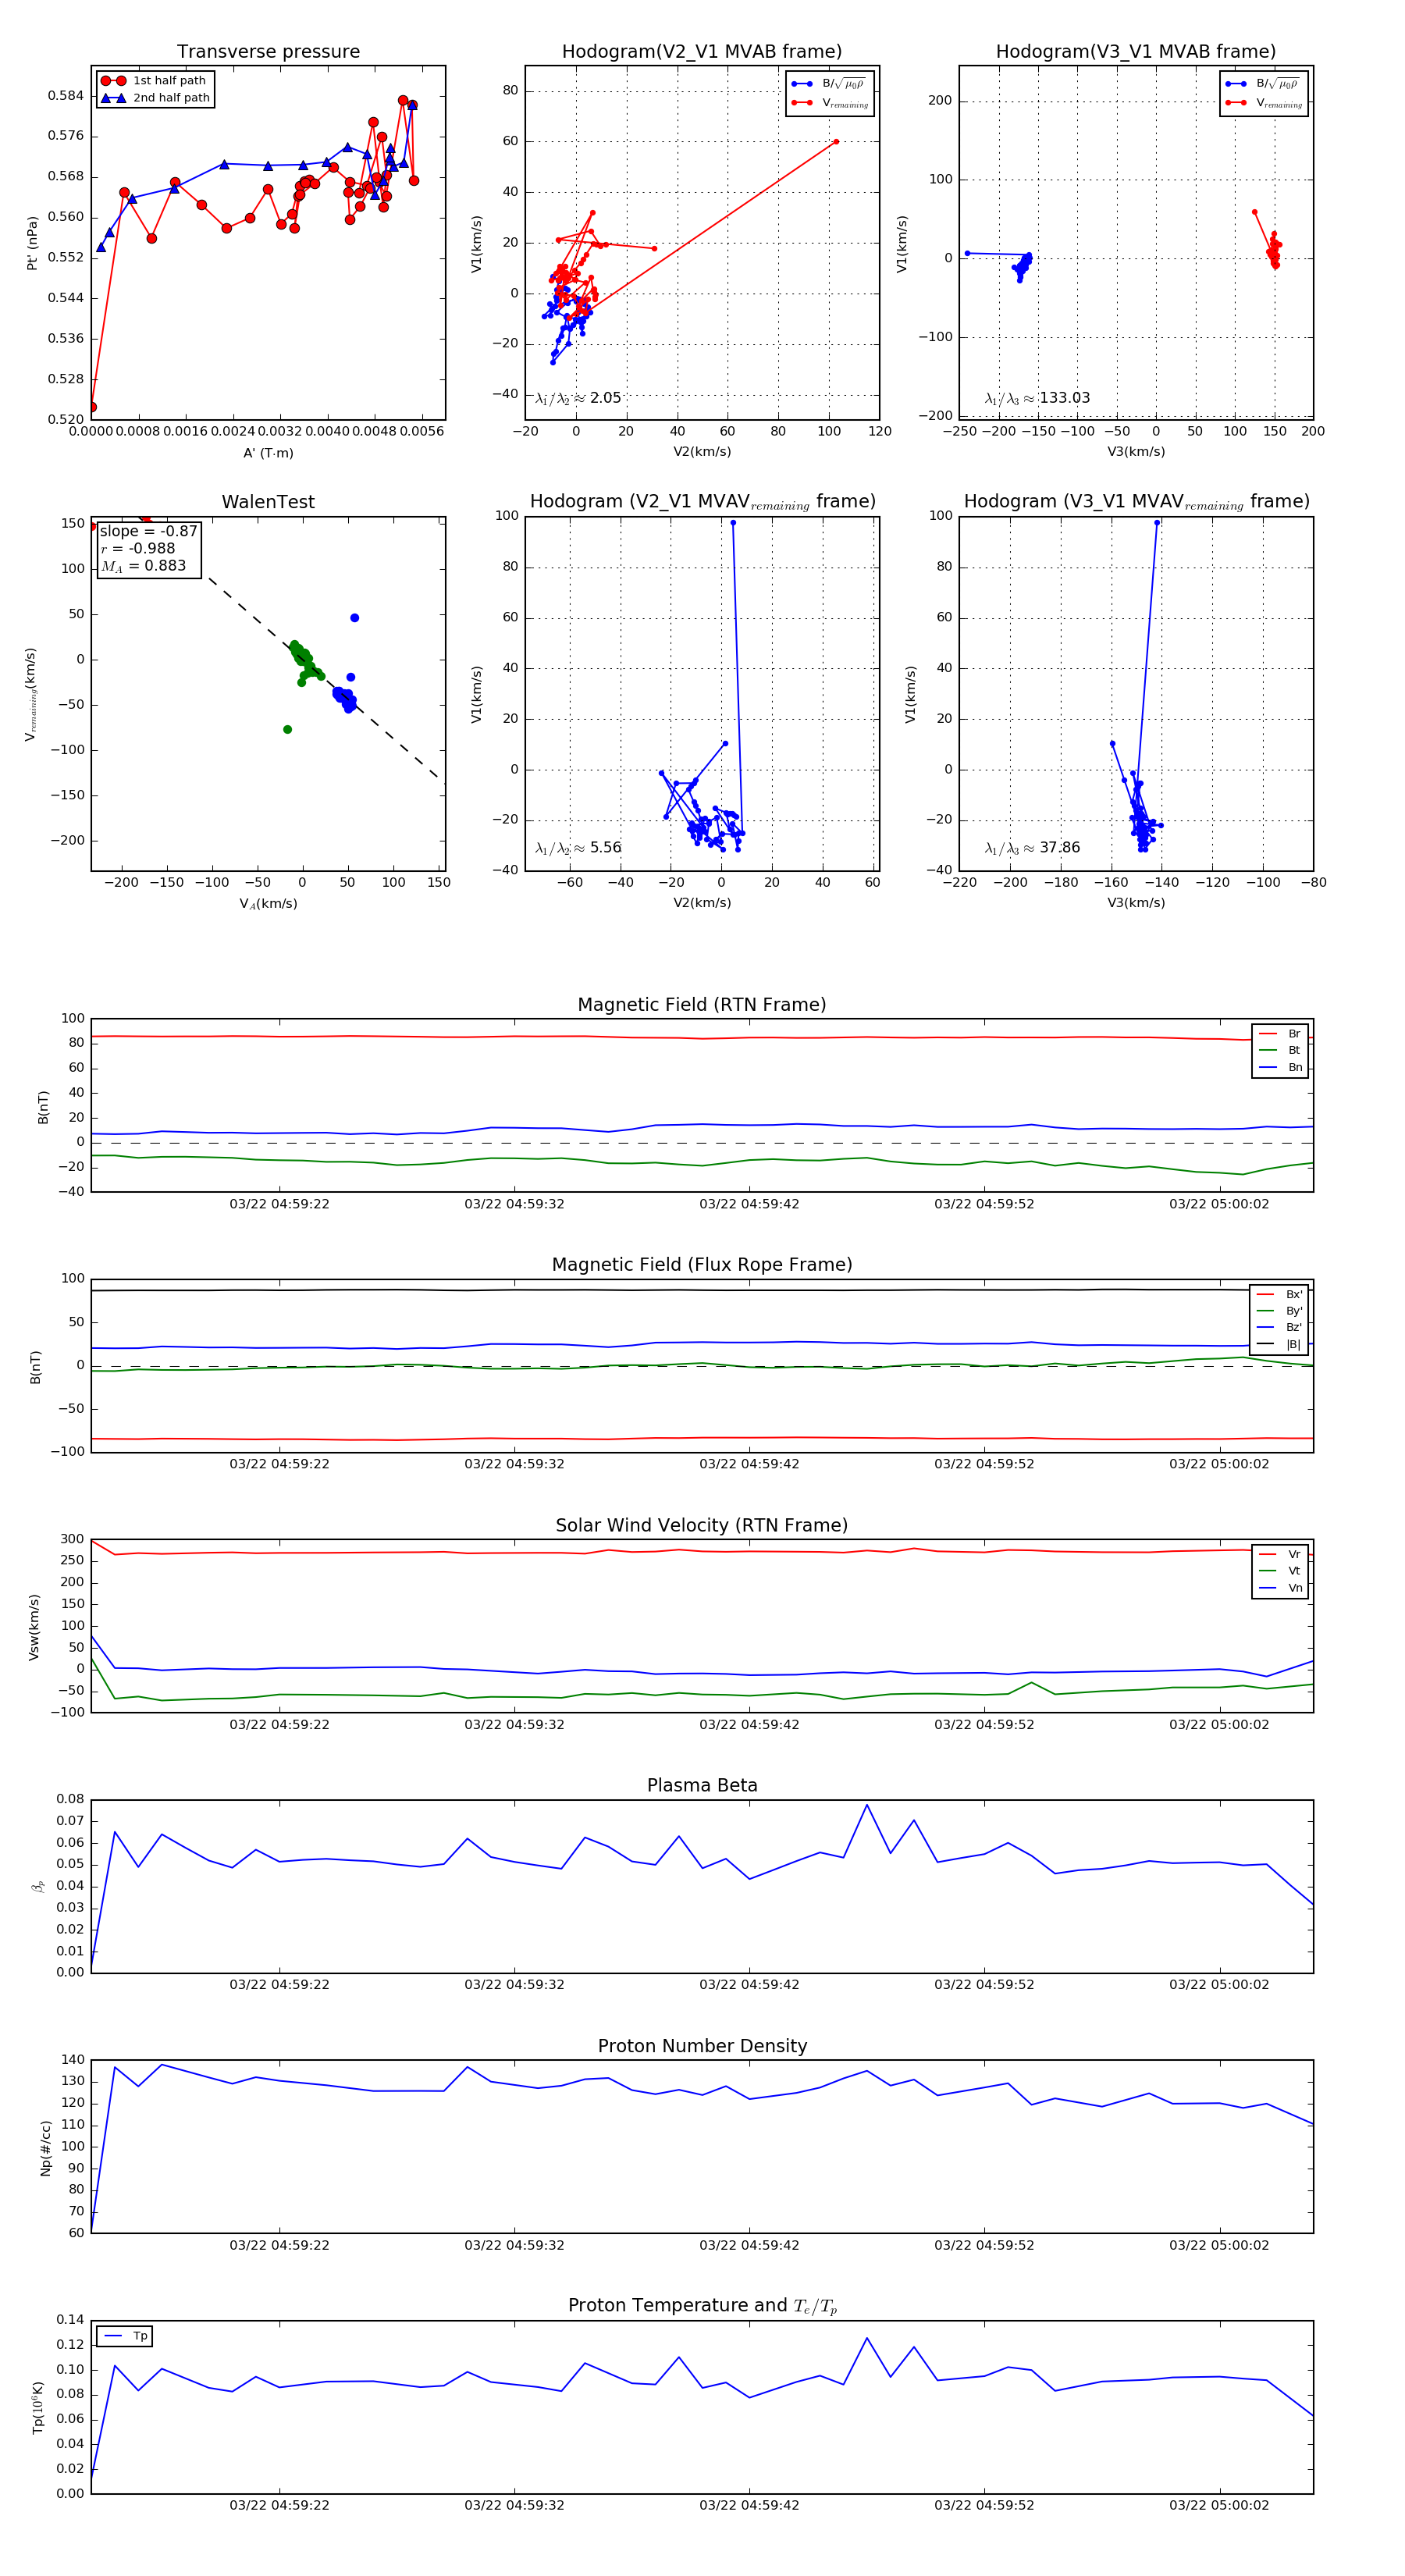Image resolution: width=1405 pixels, height=2576 pixels.
Task: Click the "Vsw(km/s)" y-axis label
Action: click(34, 1627)
